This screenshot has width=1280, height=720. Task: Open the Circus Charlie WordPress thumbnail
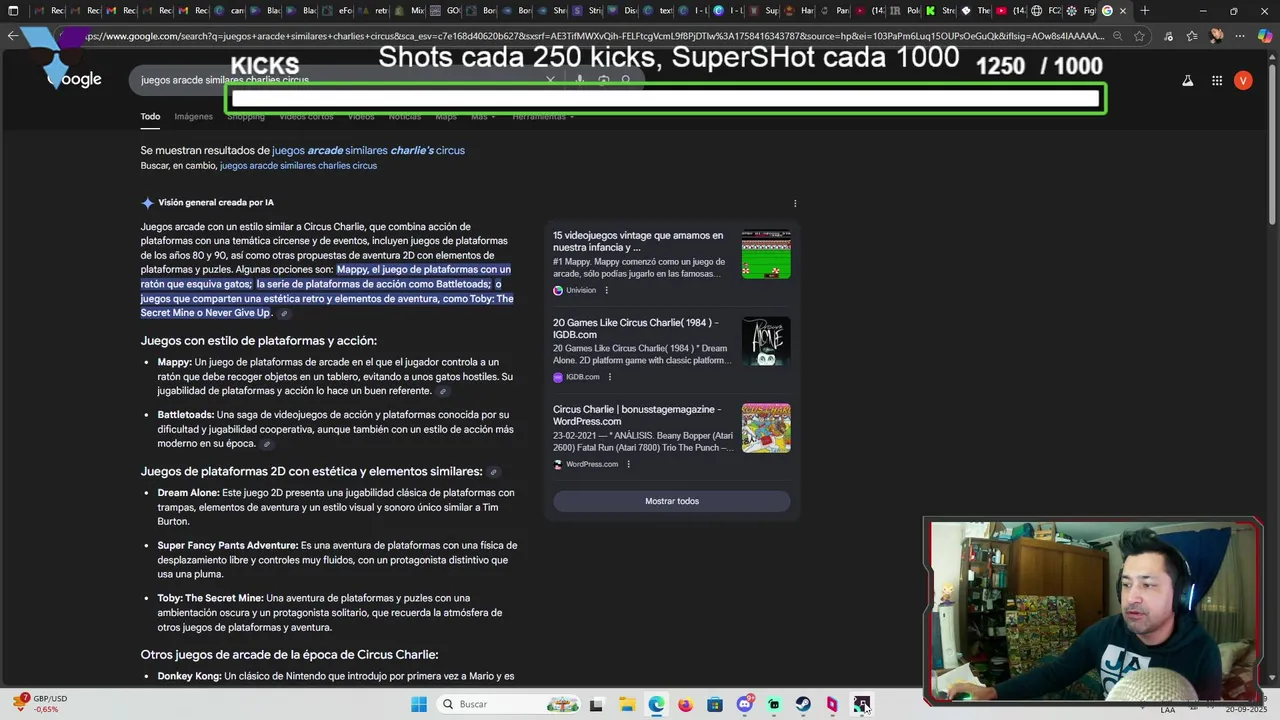pos(766,428)
